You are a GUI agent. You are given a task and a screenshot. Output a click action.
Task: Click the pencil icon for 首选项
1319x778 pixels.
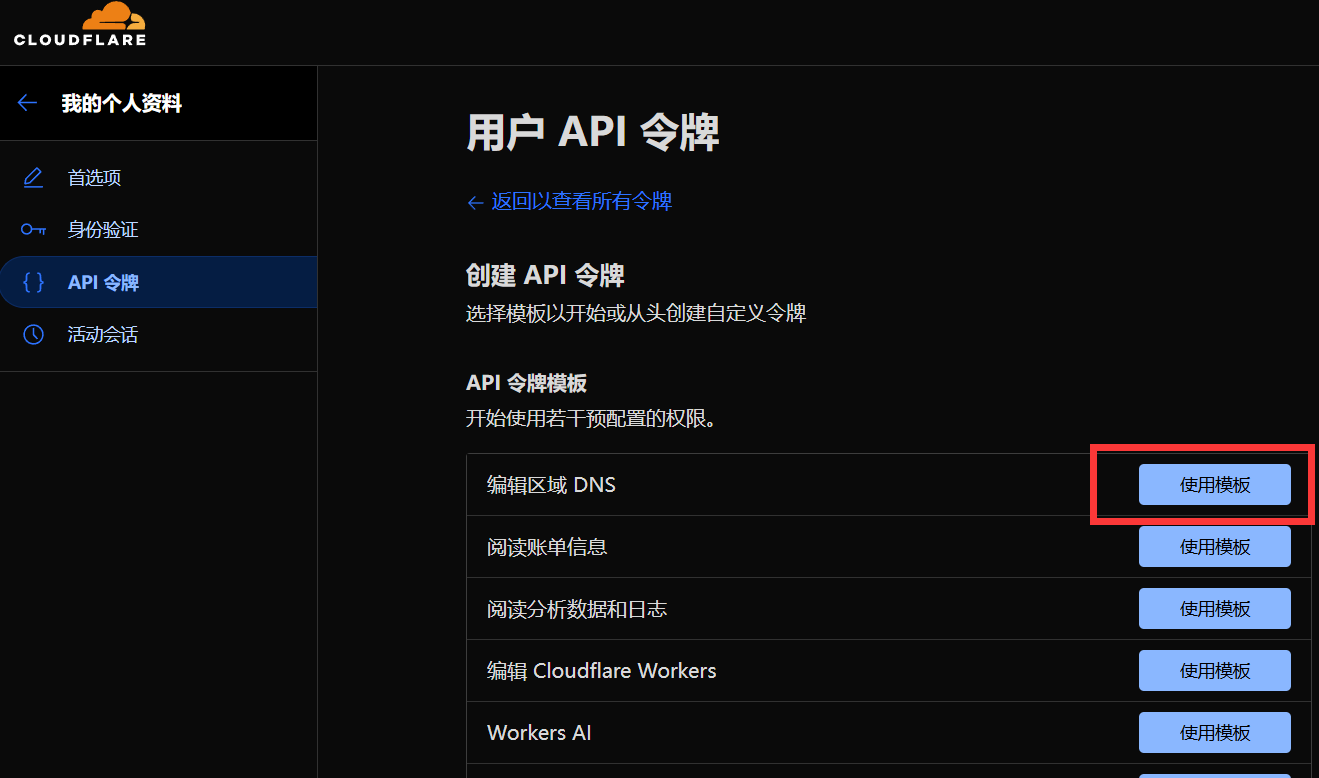(33, 178)
